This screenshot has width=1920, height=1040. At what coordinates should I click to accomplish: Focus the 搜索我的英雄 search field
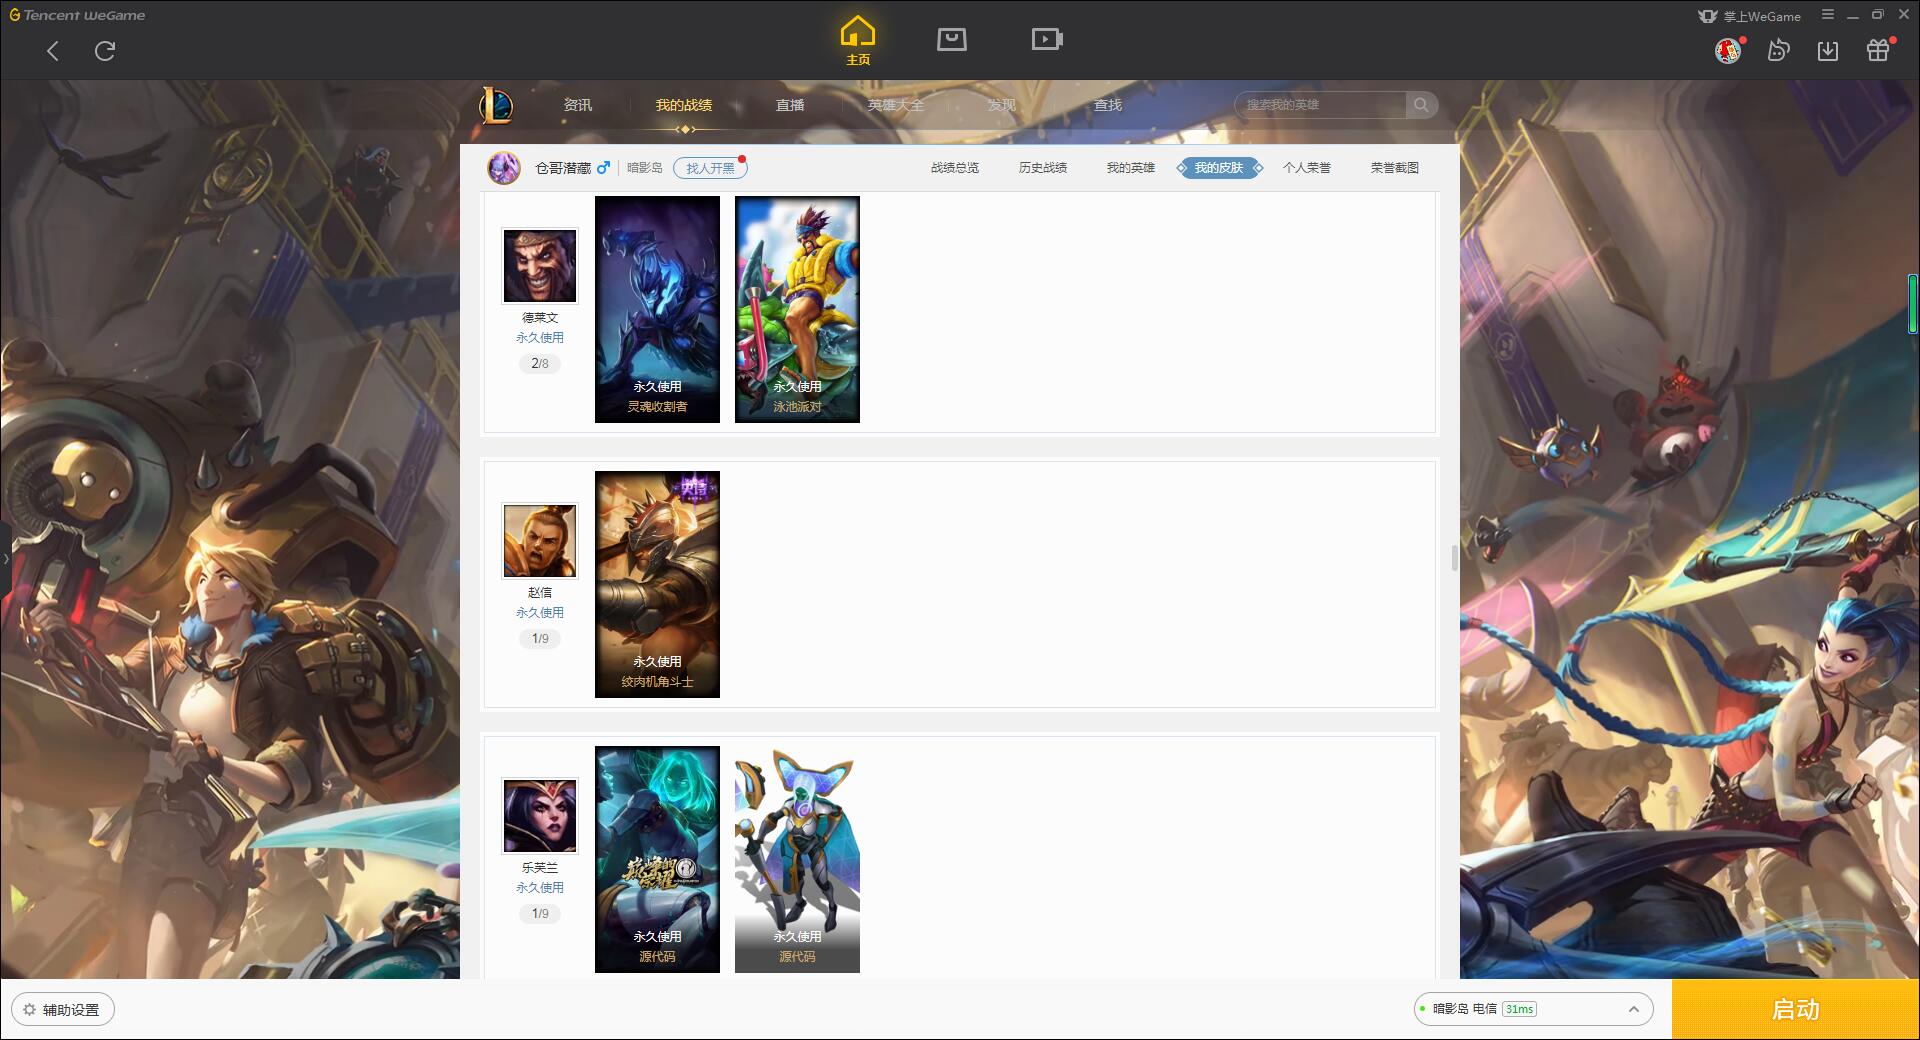click(x=1322, y=105)
